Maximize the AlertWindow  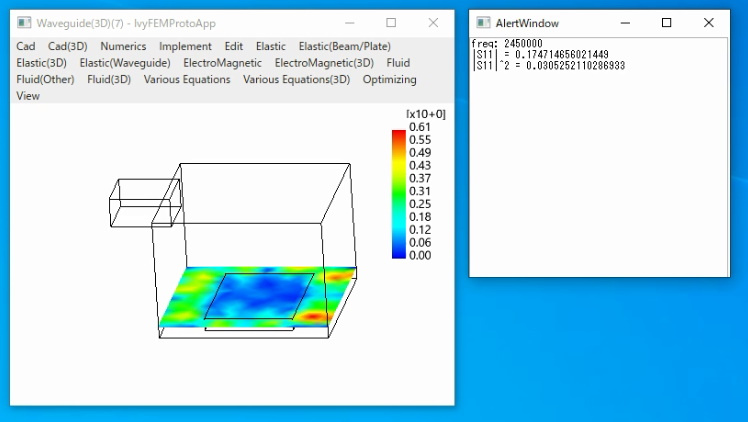(x=667, y=23)
